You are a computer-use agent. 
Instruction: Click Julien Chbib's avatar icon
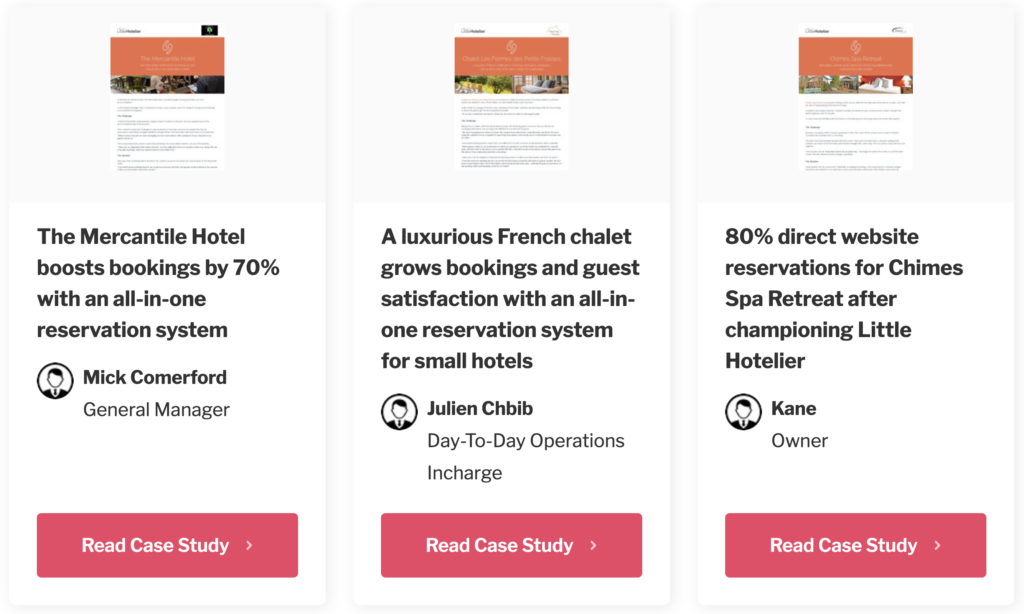pos(399,412)
